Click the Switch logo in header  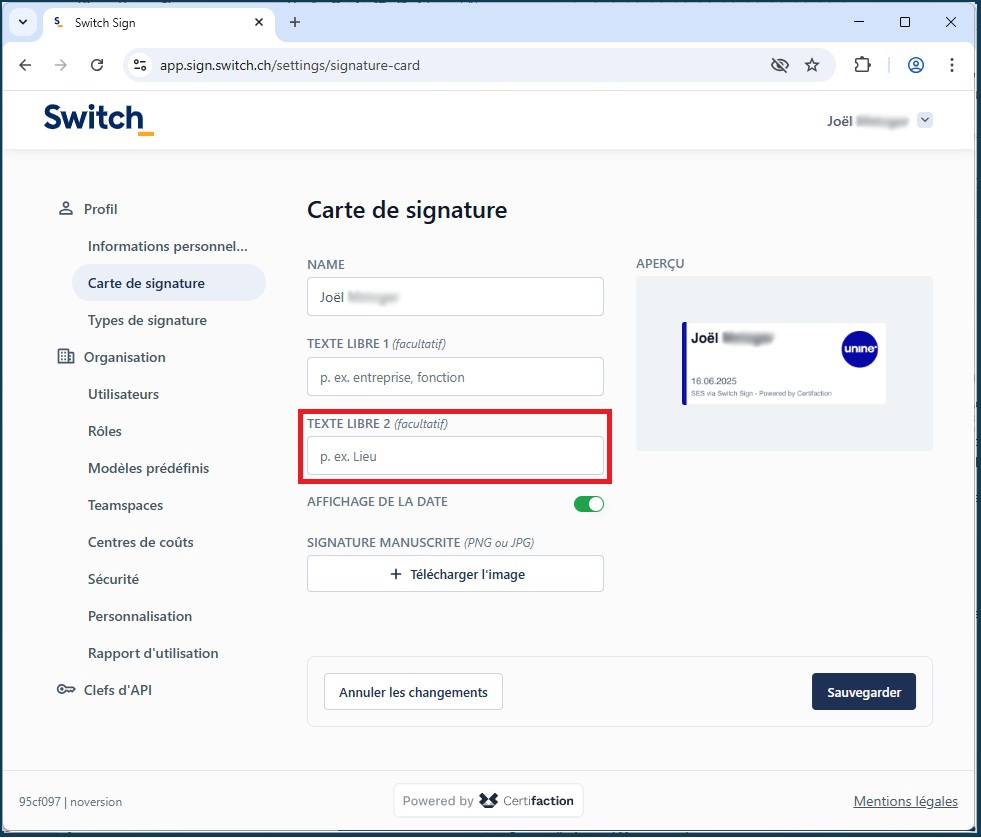(x=98, y=119)
